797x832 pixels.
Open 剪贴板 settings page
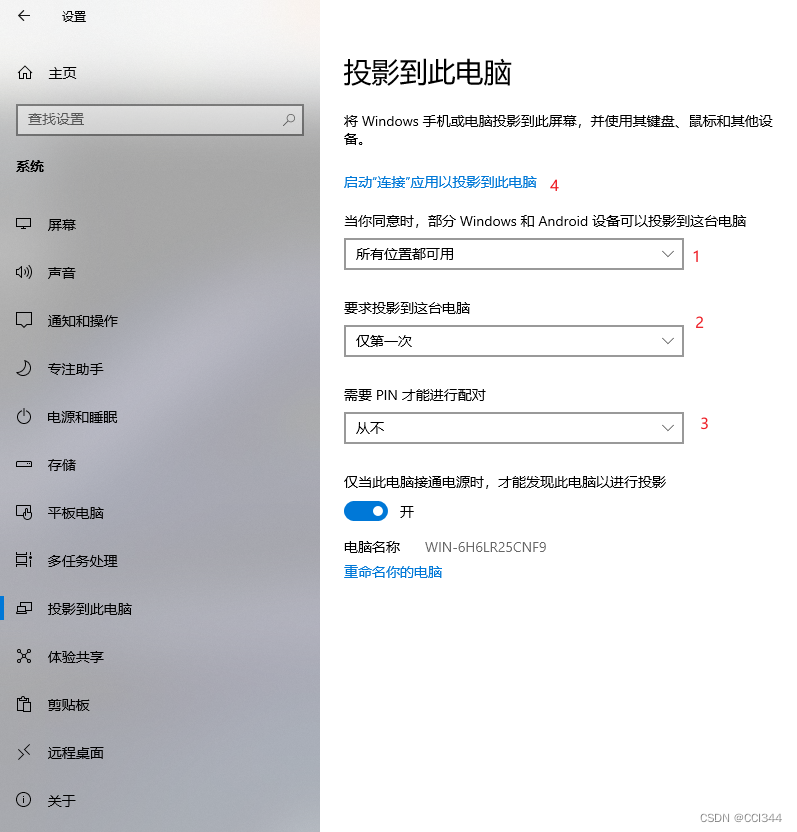point(68,705)
